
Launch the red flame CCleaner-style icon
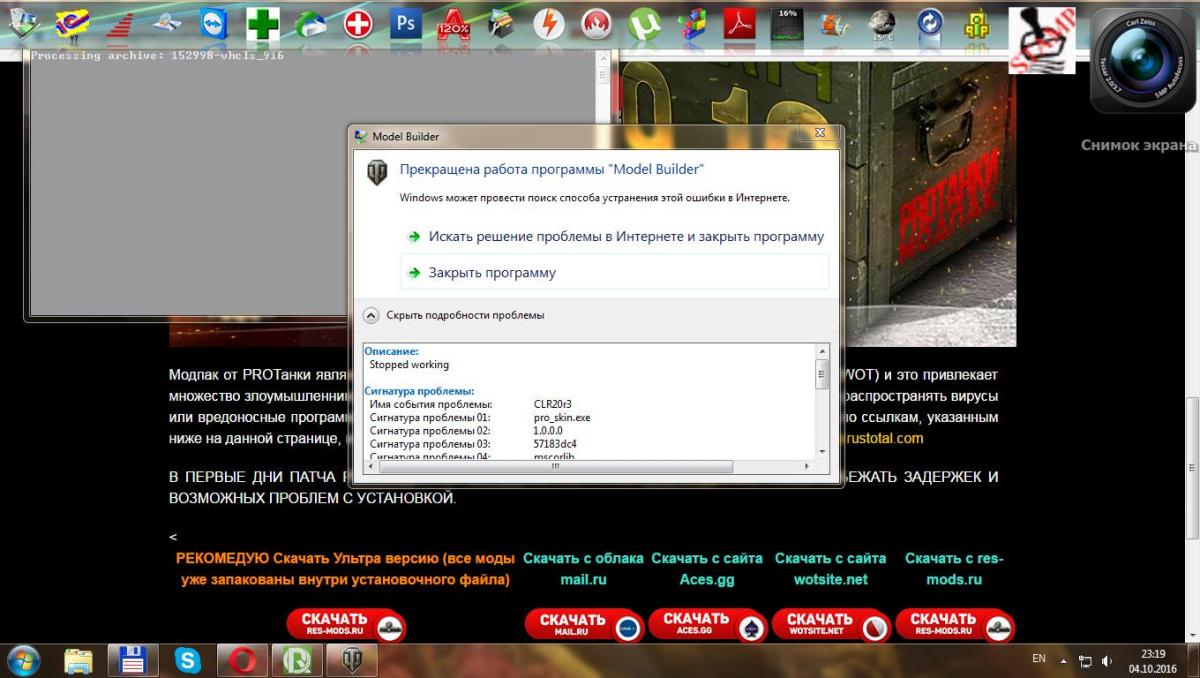(x=596, y=23)
